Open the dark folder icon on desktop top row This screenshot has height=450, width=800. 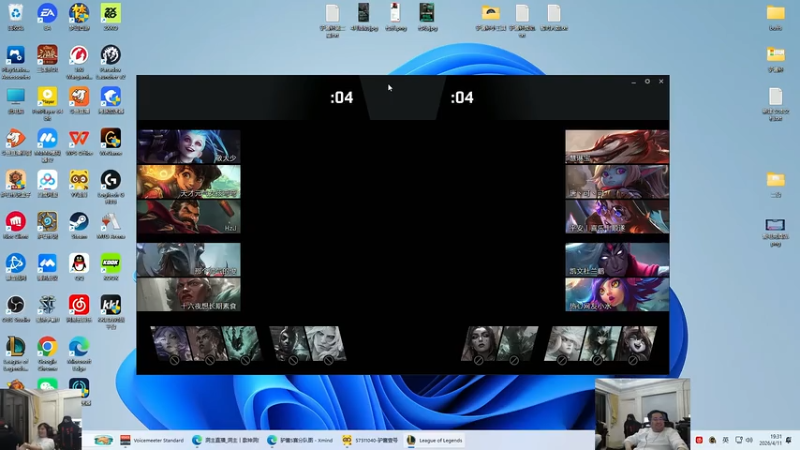490,17
